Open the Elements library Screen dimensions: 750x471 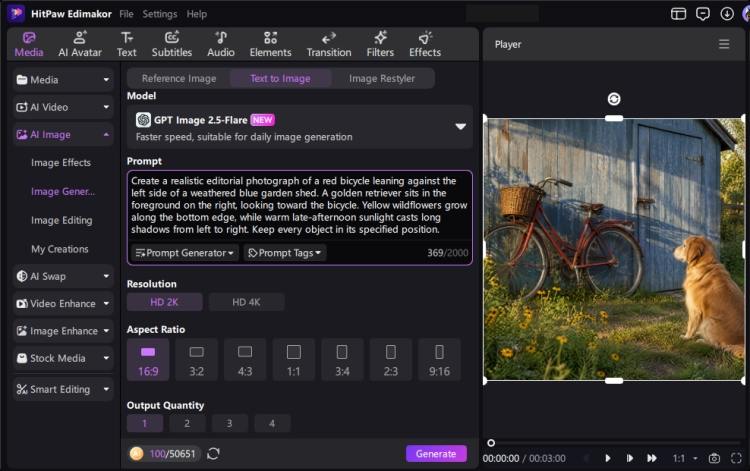[270, 44]
